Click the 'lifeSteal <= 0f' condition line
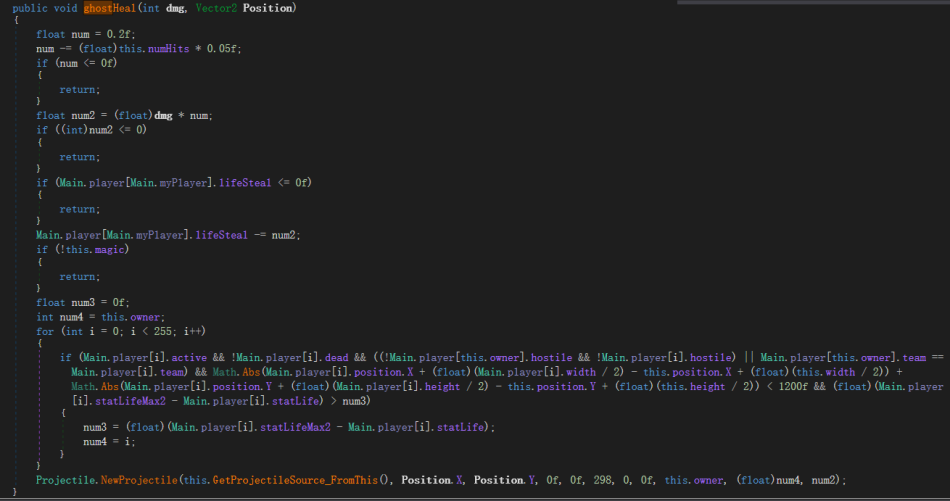Screen dimensions: 950x501 click(x=173, y=182)
